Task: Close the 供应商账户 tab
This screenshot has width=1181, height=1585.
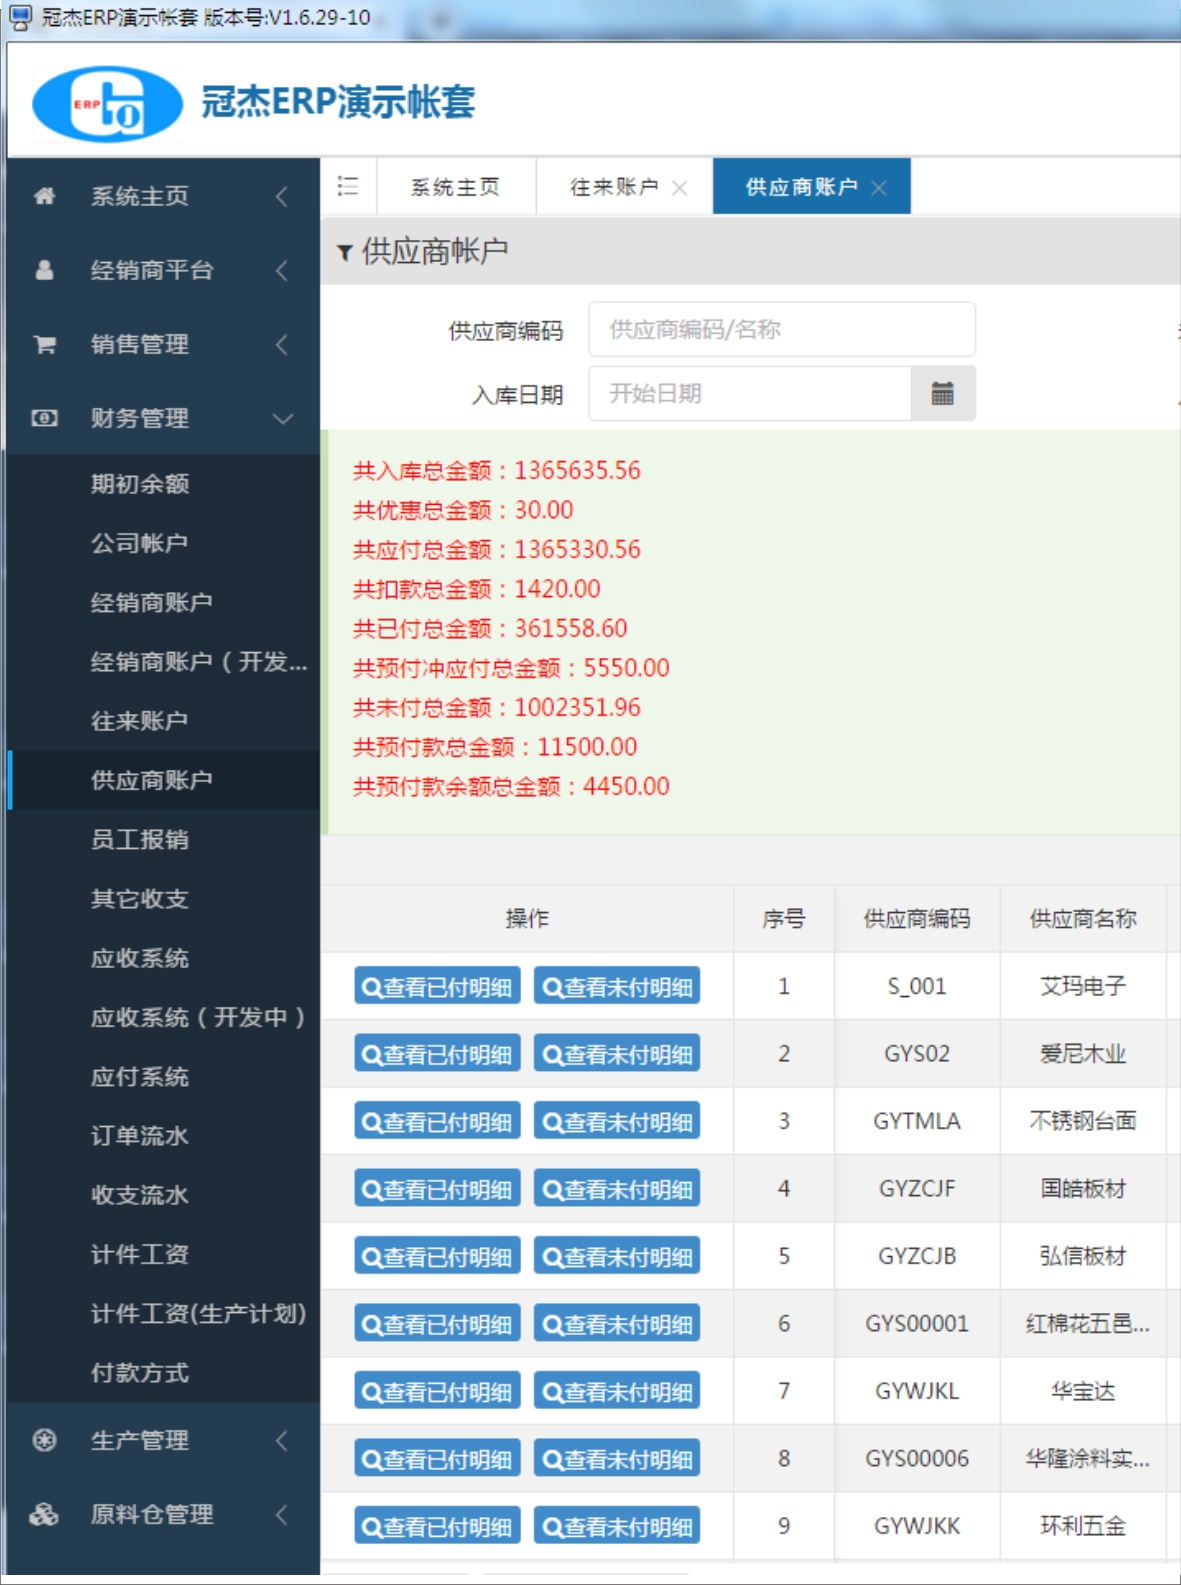Action: click(x=879, y=188)
